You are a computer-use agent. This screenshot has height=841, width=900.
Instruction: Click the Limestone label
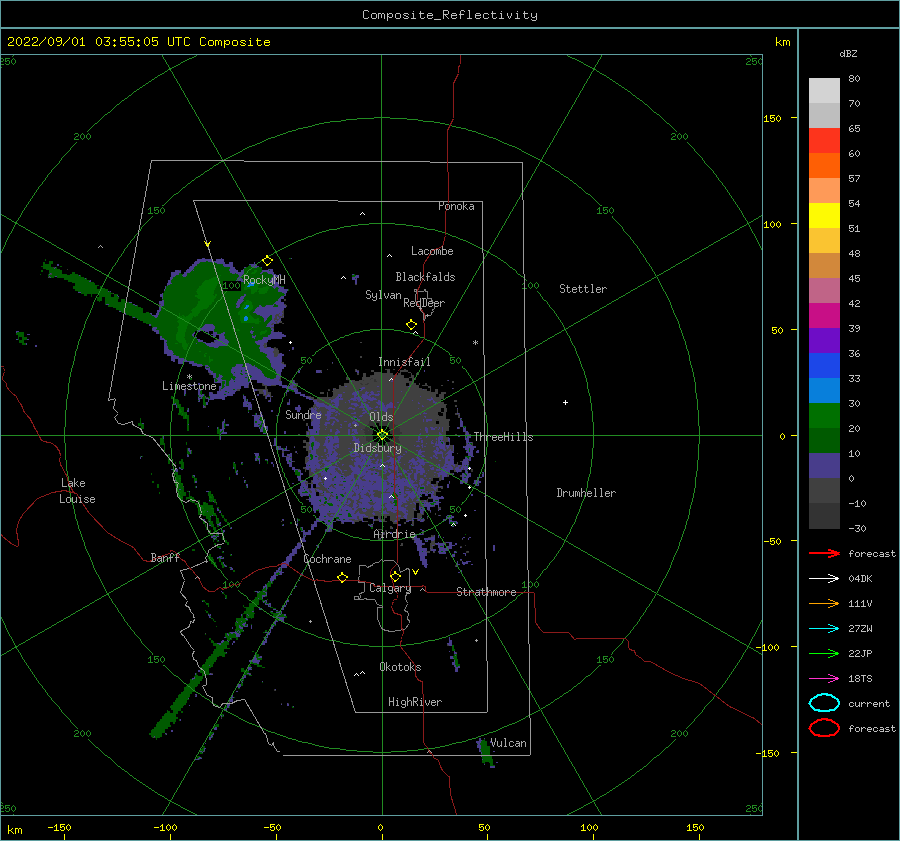pyautogui.click(x=189, y=386)
